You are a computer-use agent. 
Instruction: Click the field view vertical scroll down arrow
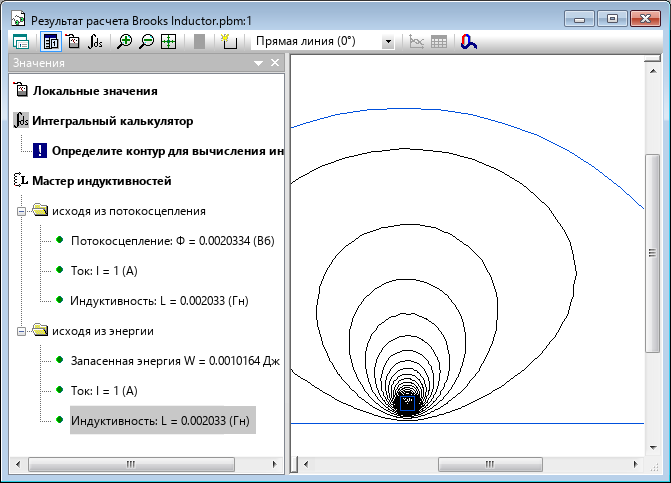click(653, 448)
